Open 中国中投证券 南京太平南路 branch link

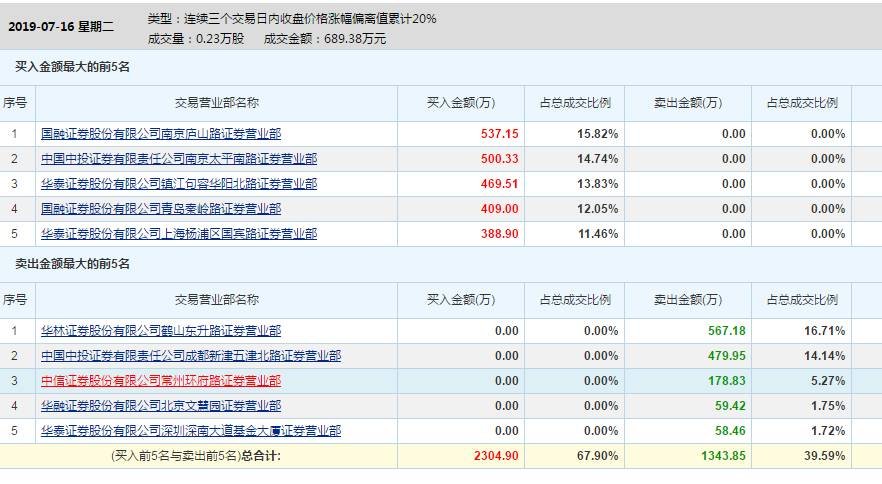[x=179, y=158]
